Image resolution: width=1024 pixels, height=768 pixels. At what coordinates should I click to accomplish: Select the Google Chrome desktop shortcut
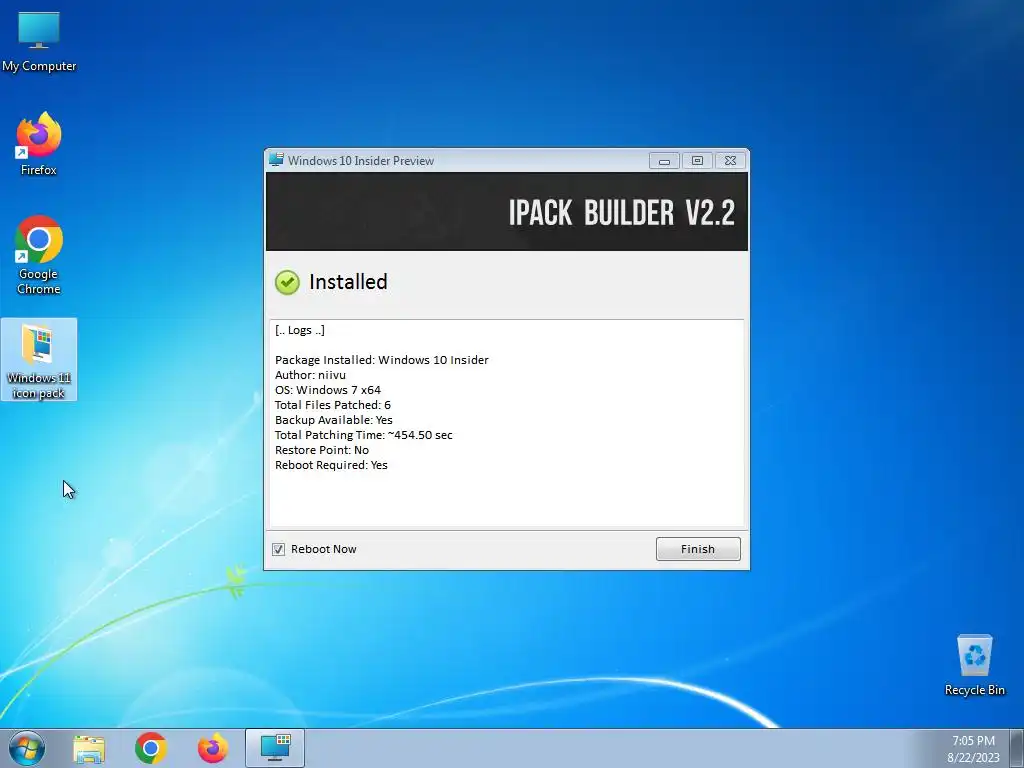(x=39, y=255)
